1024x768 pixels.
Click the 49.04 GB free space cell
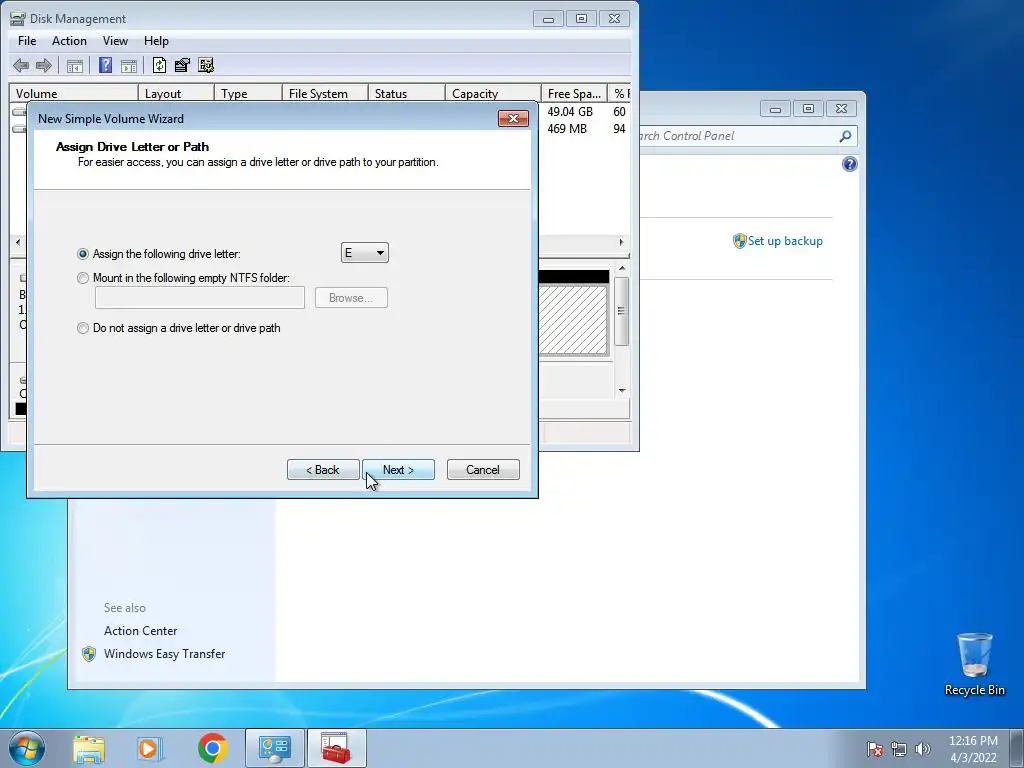[569, 112]
